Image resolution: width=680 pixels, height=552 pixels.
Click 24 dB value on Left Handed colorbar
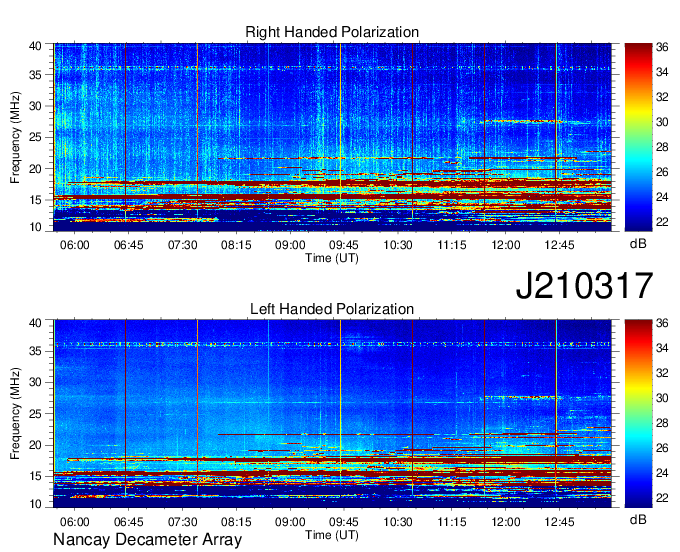pos(662,473)
